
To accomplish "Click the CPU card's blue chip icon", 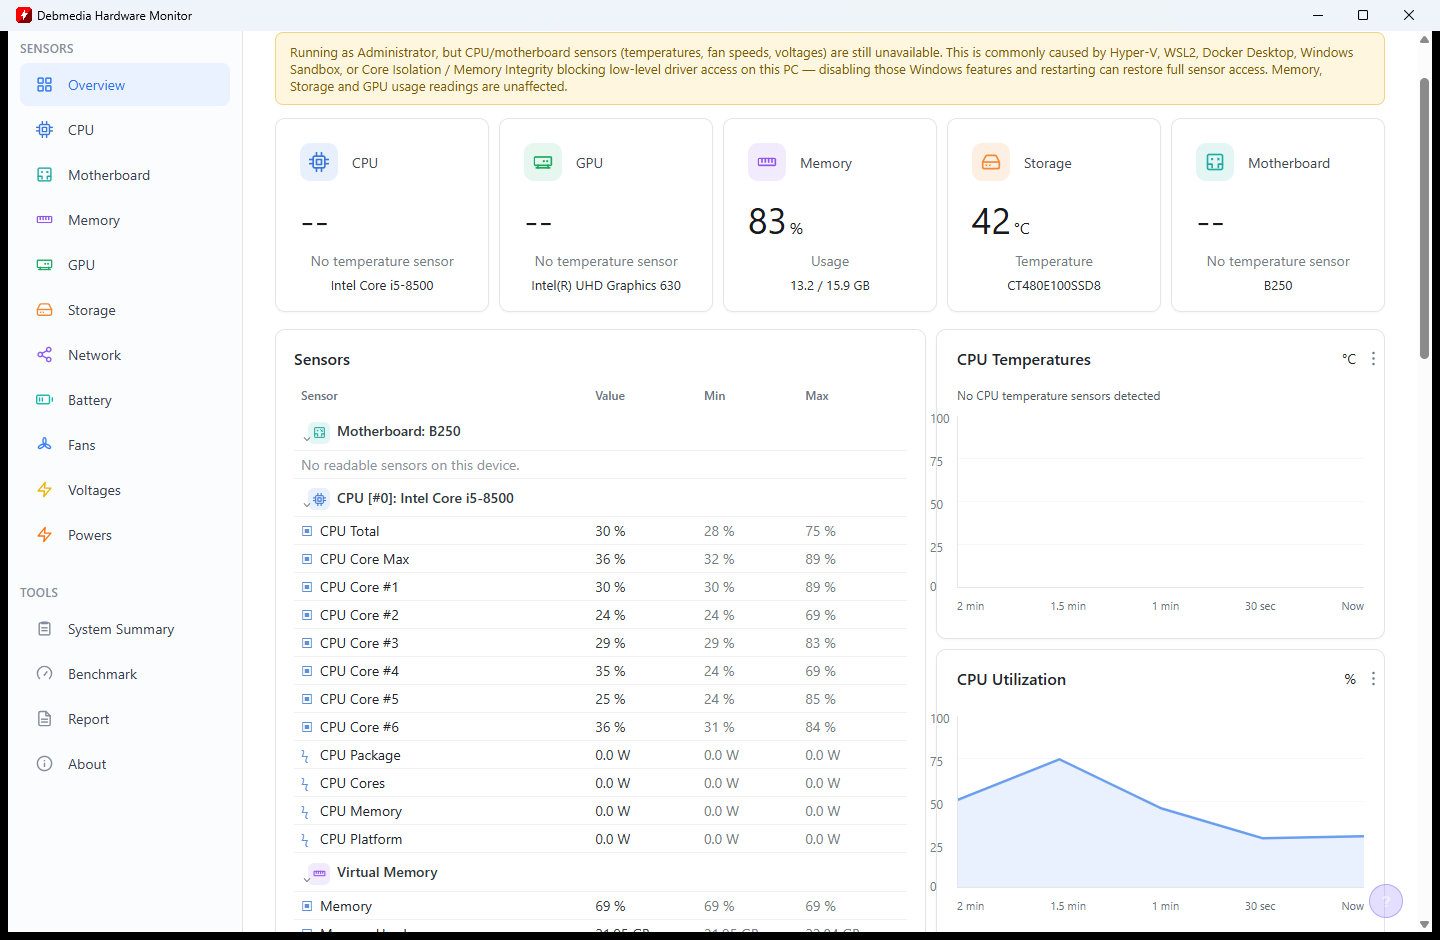I will (319, 162).
